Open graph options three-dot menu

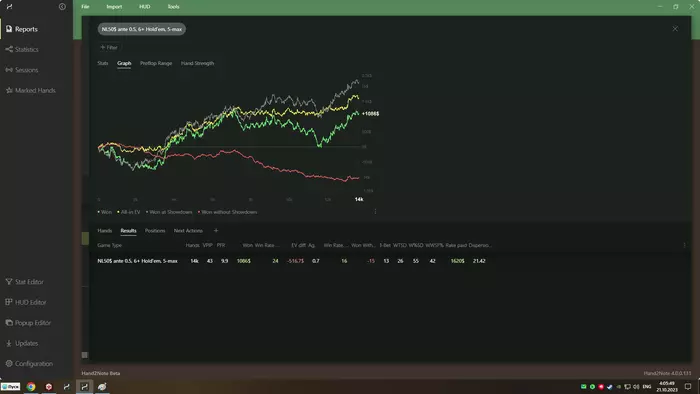click(x=375, y=212)
